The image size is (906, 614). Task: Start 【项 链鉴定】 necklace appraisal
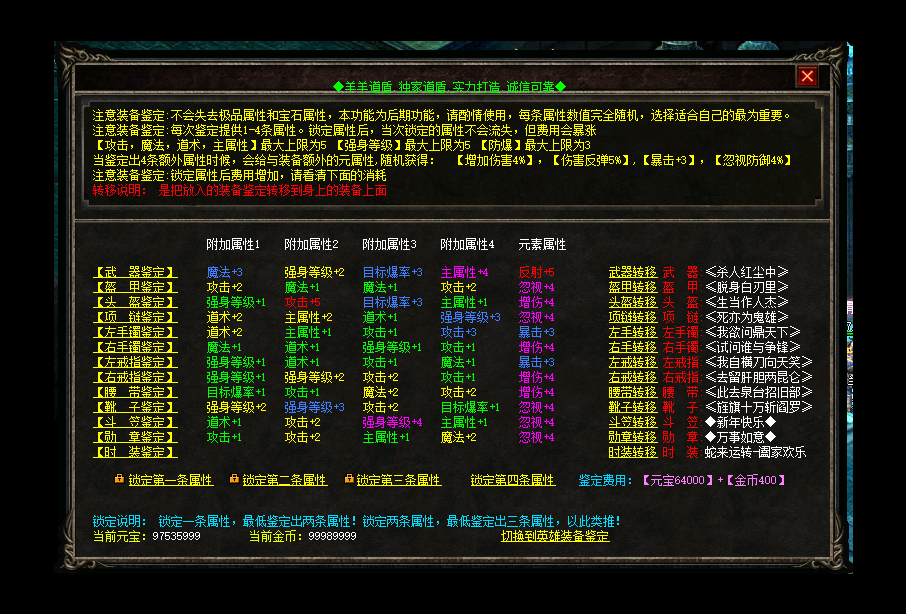coord(135,317)
